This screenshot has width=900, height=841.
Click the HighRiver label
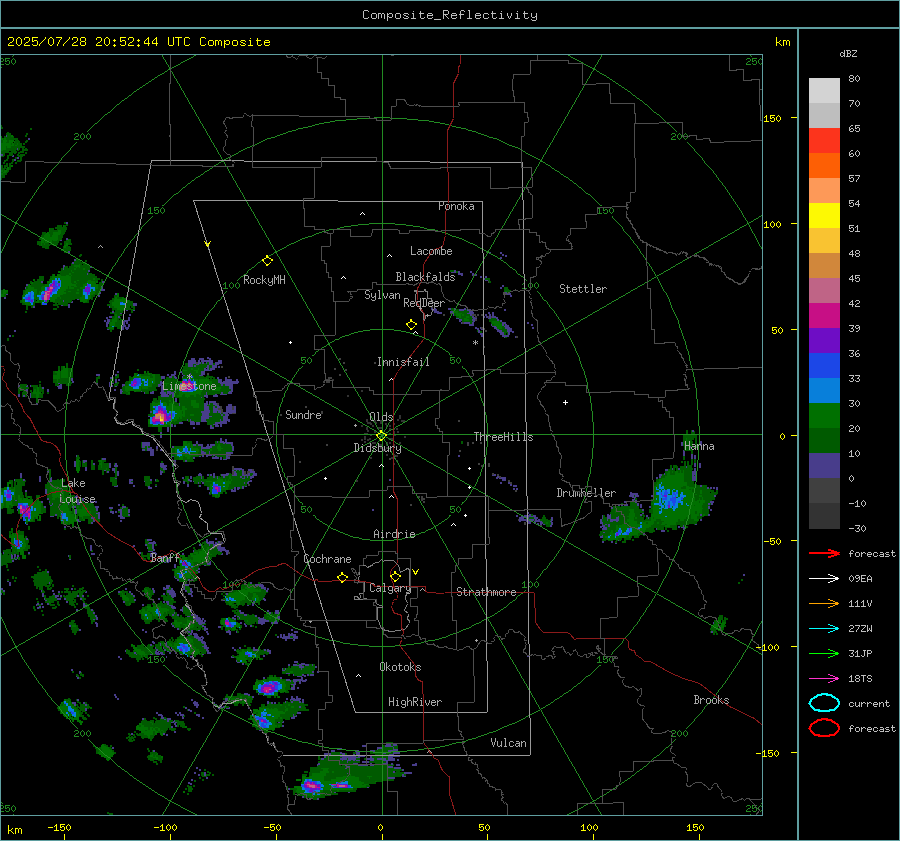click(x=415, y=702)
